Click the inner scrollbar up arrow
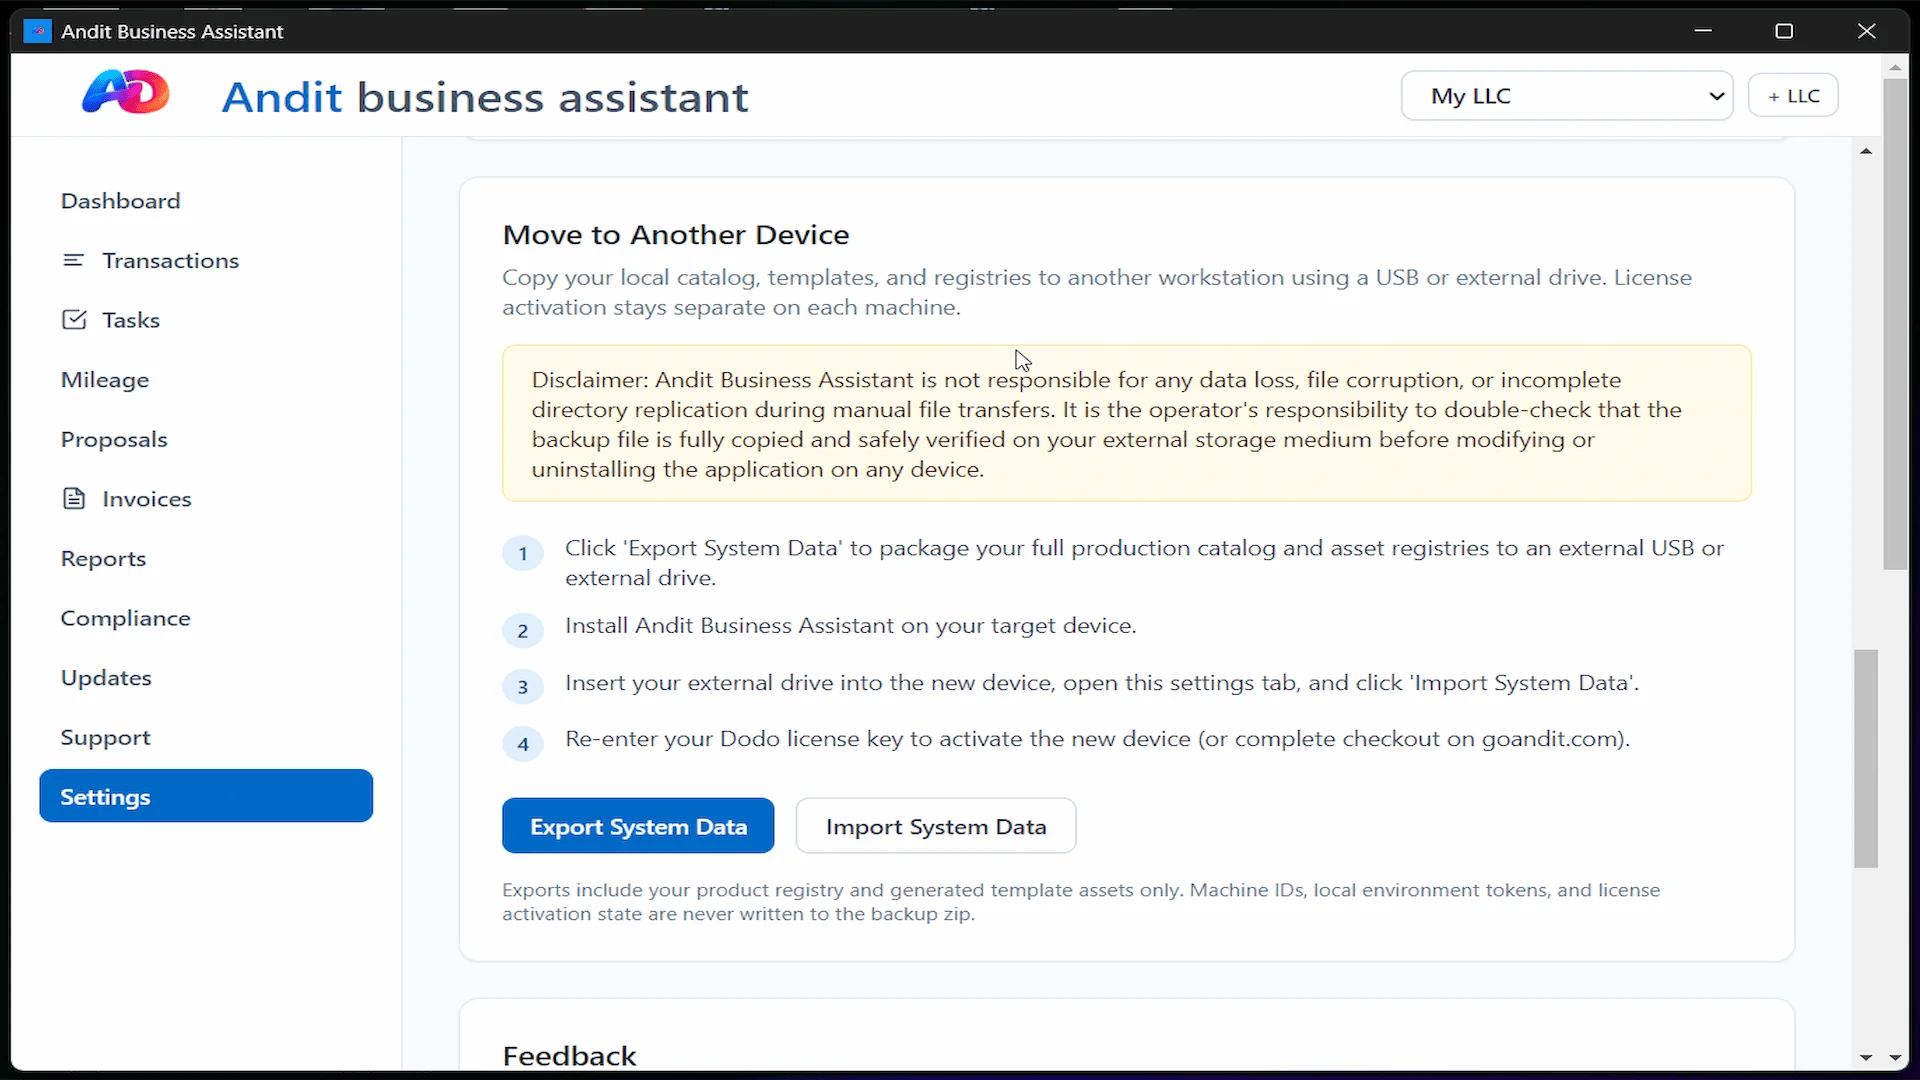 tap(1866, 151)
